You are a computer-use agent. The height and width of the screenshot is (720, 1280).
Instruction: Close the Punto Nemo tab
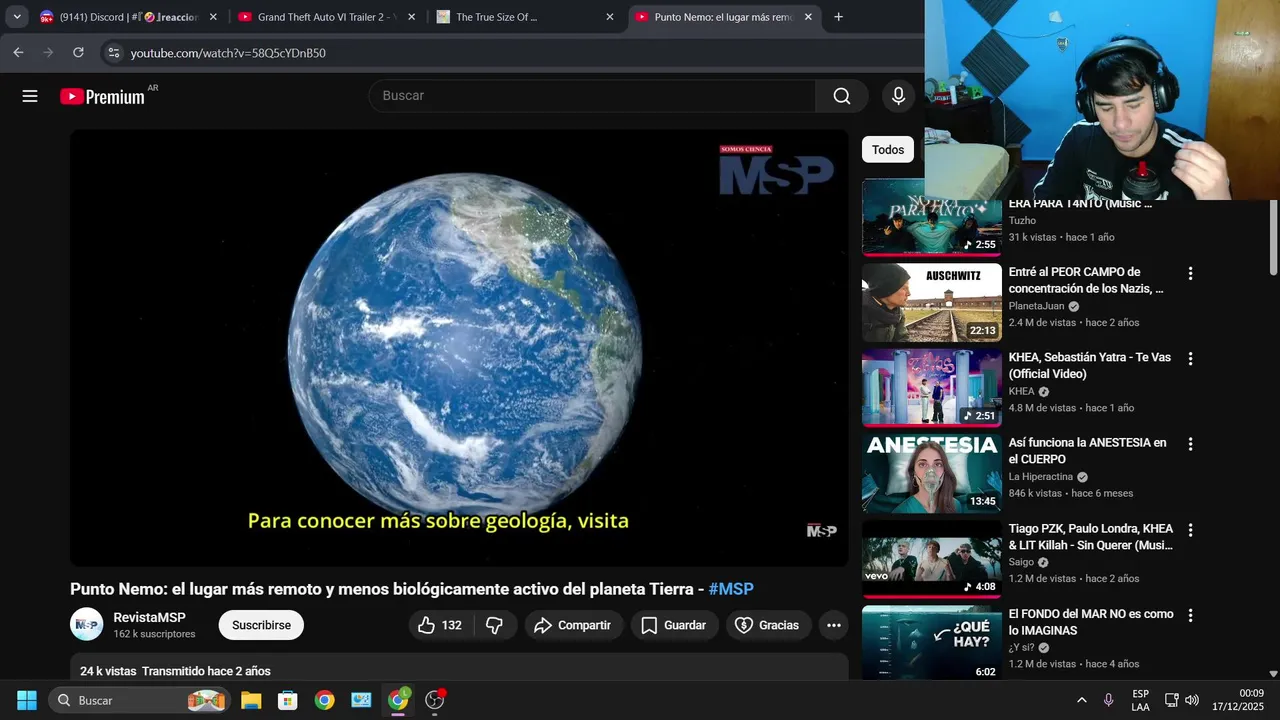(x=808, y=17)
